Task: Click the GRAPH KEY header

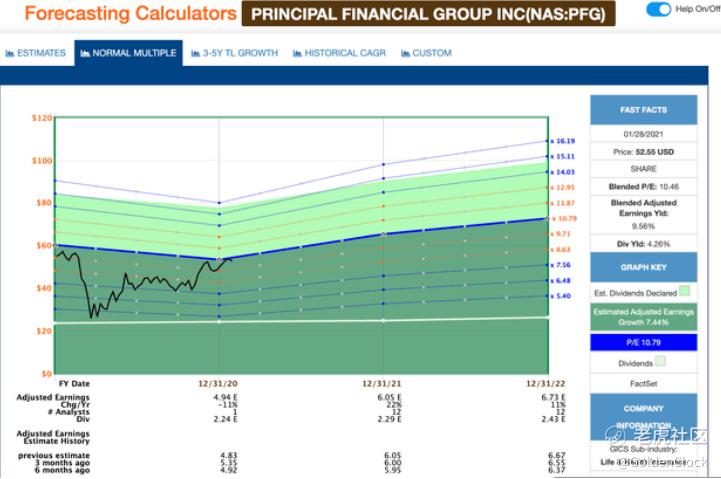Action: coord(643,267)
